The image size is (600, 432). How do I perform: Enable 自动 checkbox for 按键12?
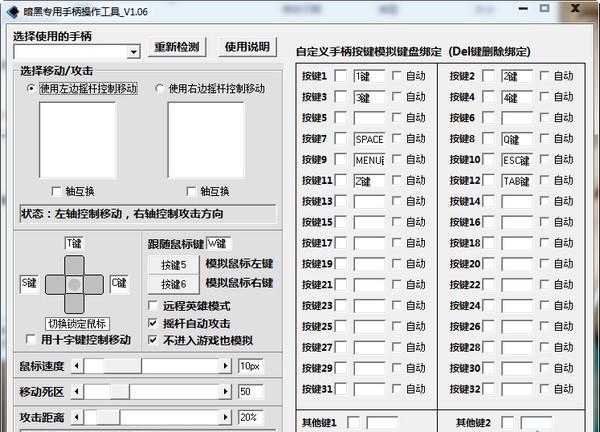[x=544, y=180]
